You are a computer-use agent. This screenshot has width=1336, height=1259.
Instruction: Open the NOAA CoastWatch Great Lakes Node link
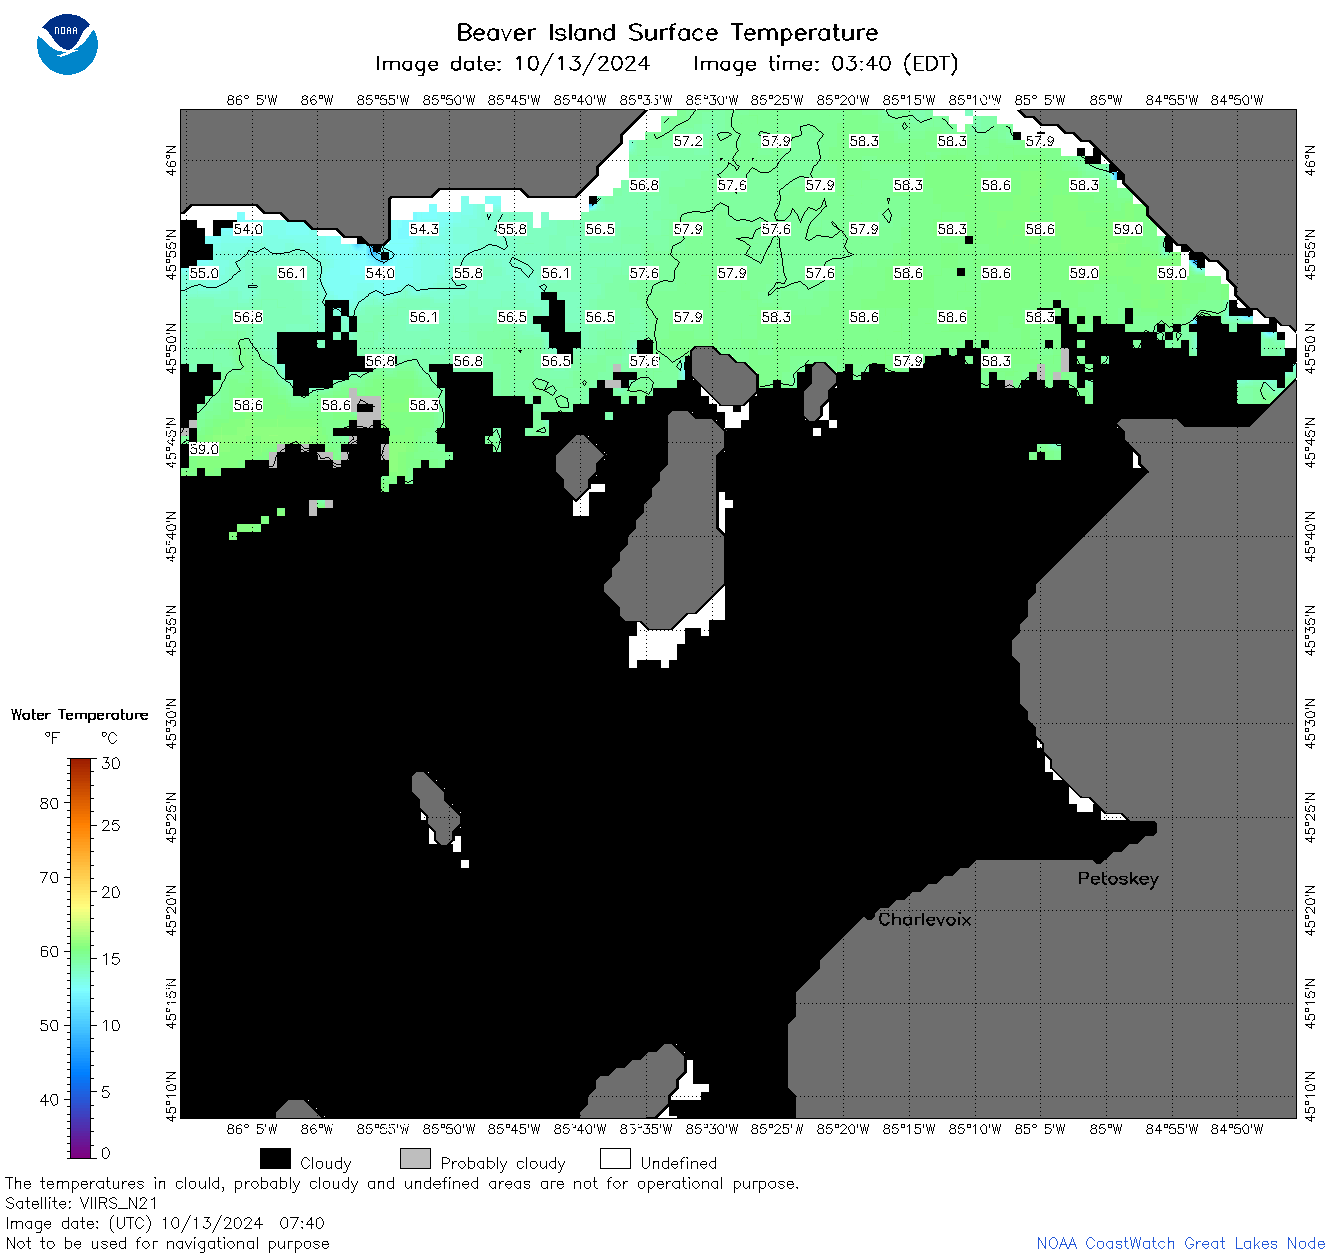click(1181, 1243)
